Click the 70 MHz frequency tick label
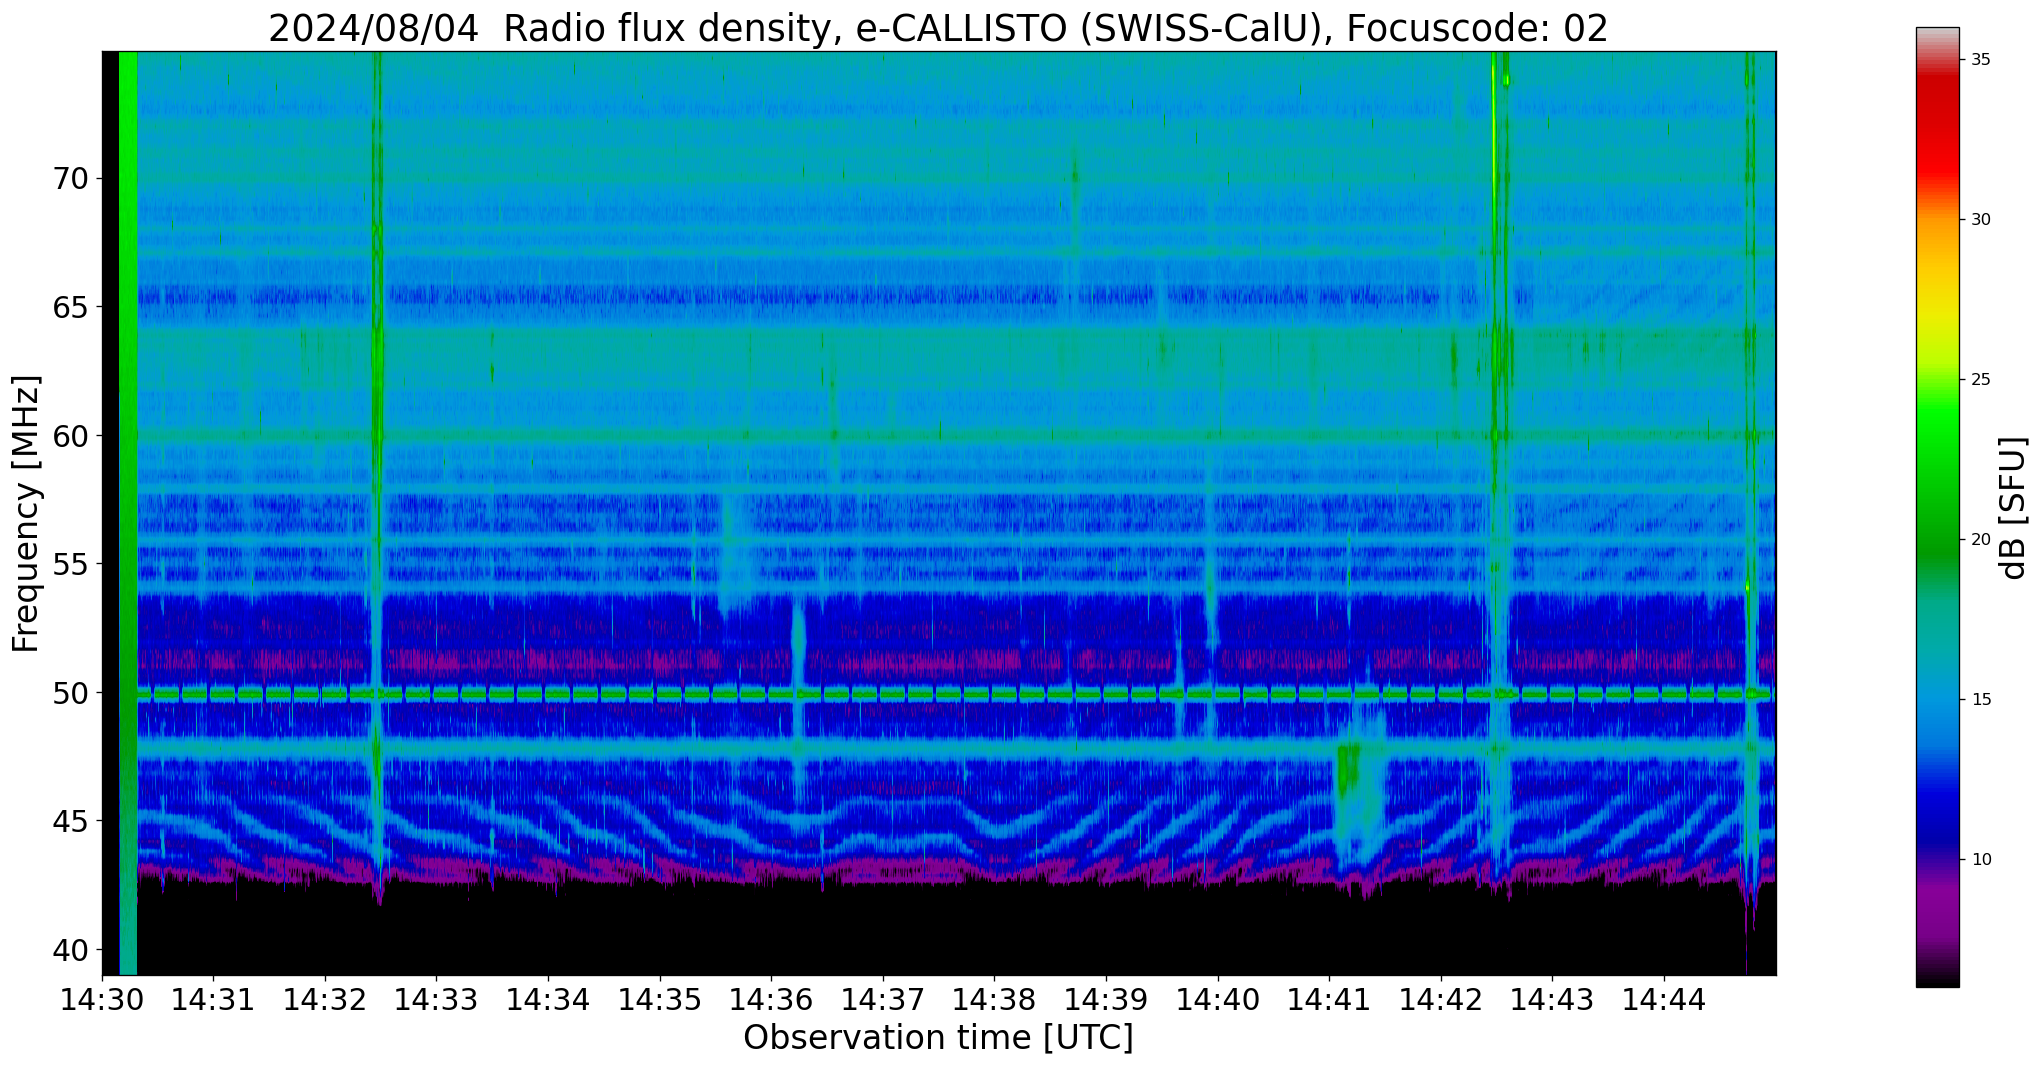This screenshot has width=2043, height=1067. (x=70, y=179)
